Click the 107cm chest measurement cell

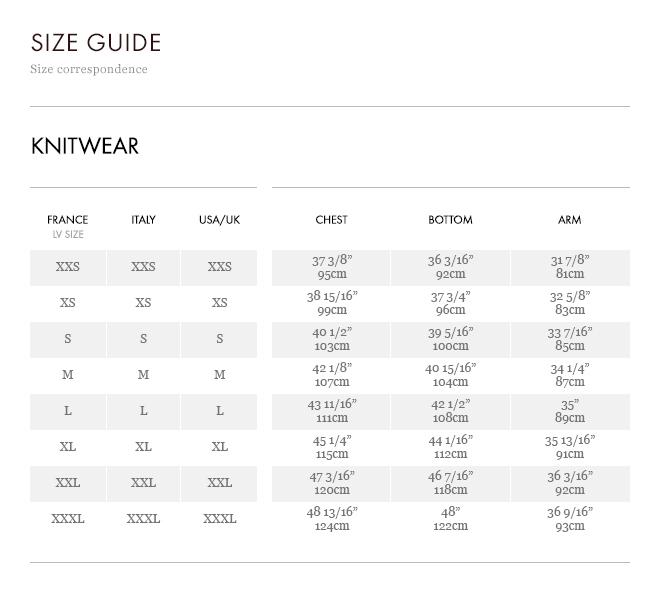point(332,376)
